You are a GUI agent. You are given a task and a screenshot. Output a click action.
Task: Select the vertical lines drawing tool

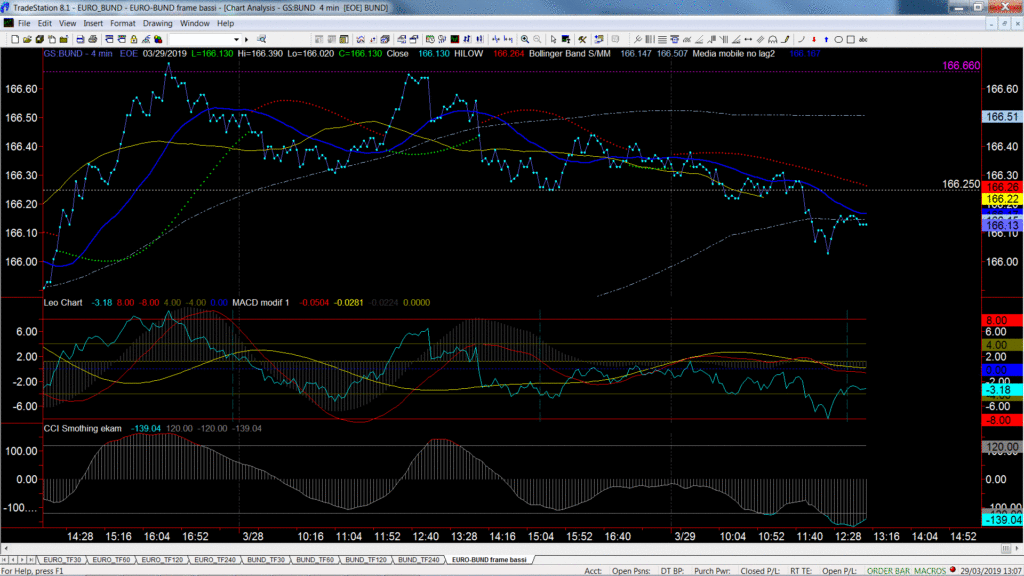point(650,39)
